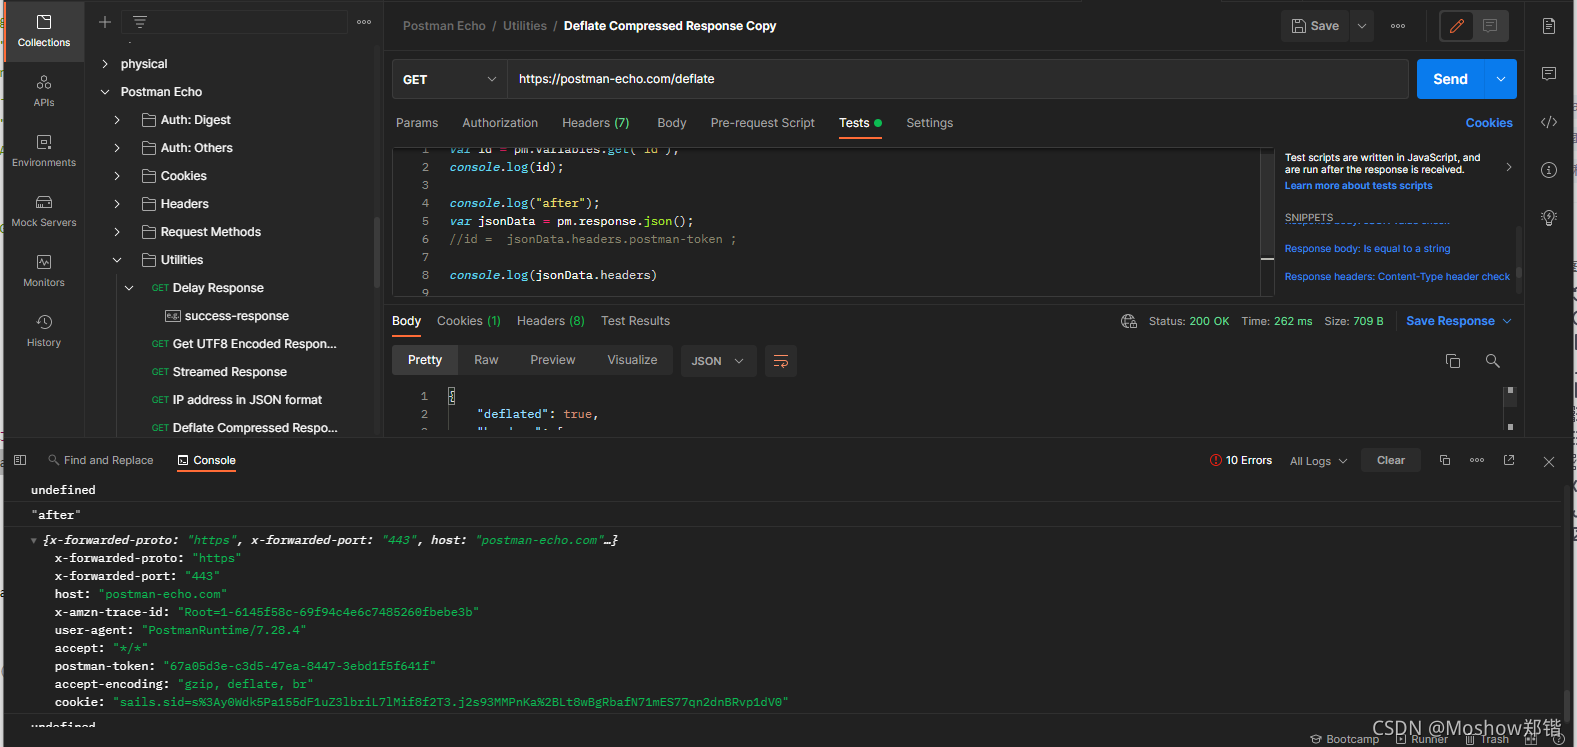Close the console panel
Viewport: 1577px width, 747px height.
[1549, 462]
